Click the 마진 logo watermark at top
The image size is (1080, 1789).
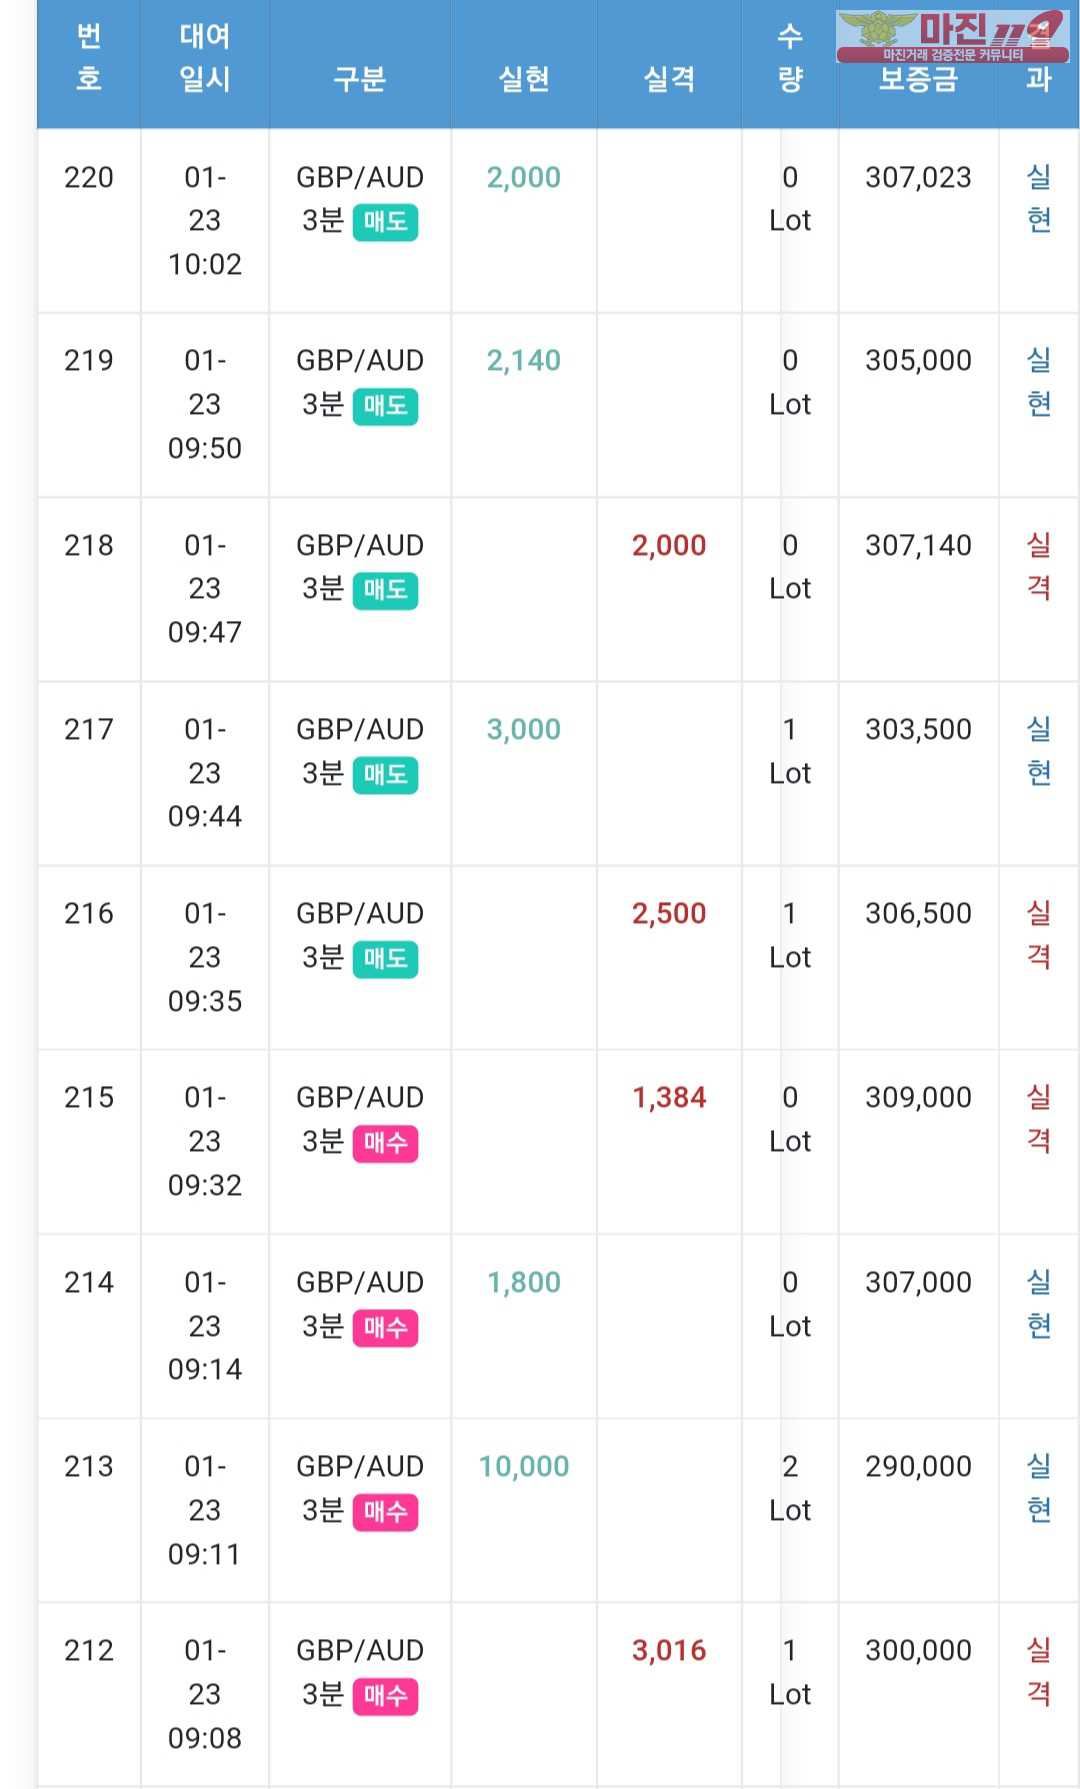[952, 36]
